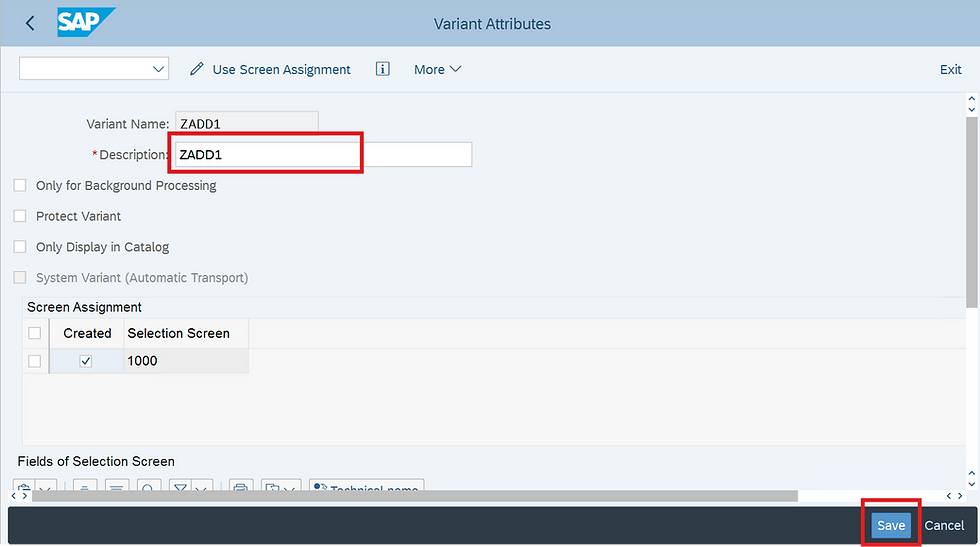Cancel the variant dialog

944,525
